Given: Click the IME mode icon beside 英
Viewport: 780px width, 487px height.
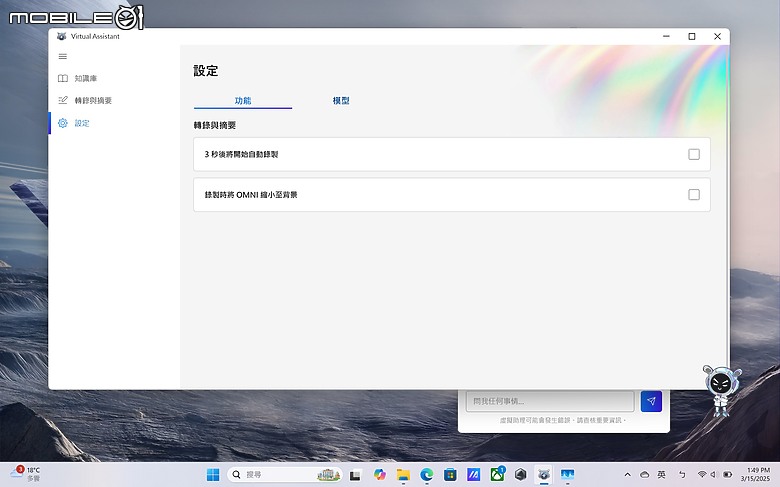Looking at the screenshot, I should (x=682, y=475).
